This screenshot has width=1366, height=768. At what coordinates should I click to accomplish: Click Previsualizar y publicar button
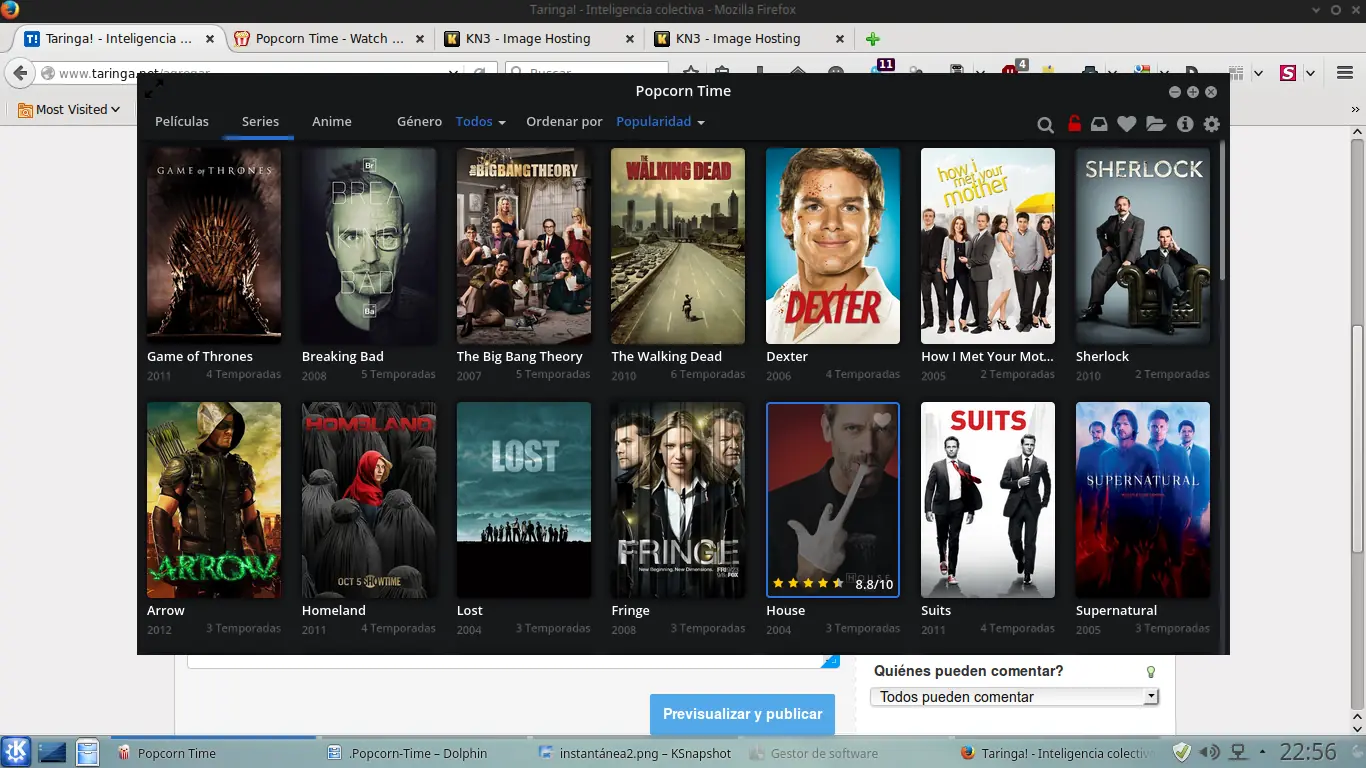[x=742, y=714]
